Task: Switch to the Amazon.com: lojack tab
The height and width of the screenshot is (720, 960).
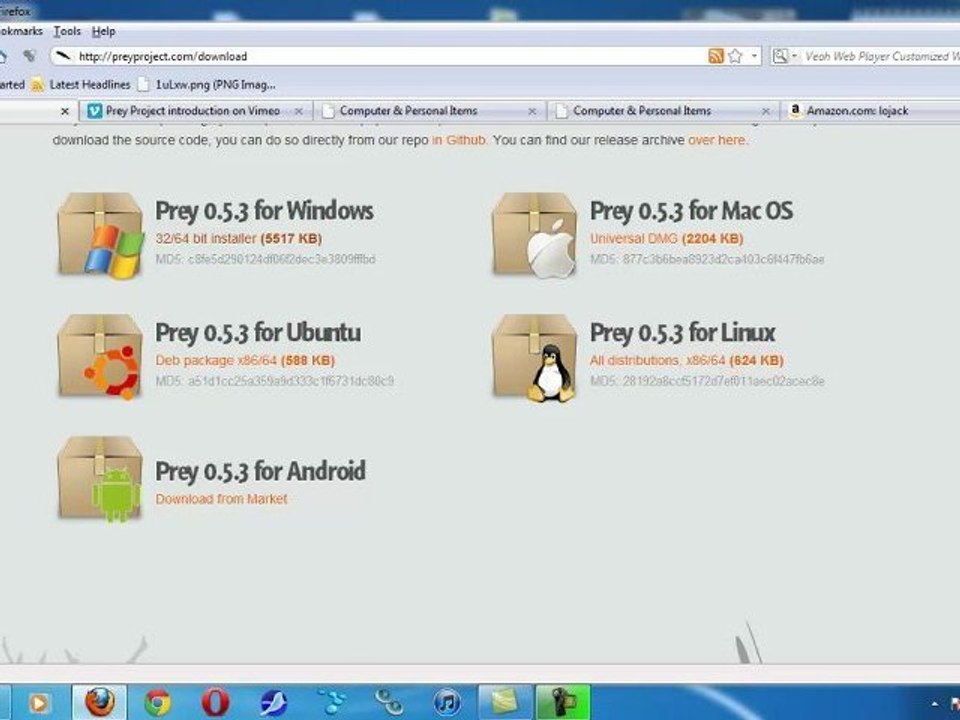Action: click(857, 111)
